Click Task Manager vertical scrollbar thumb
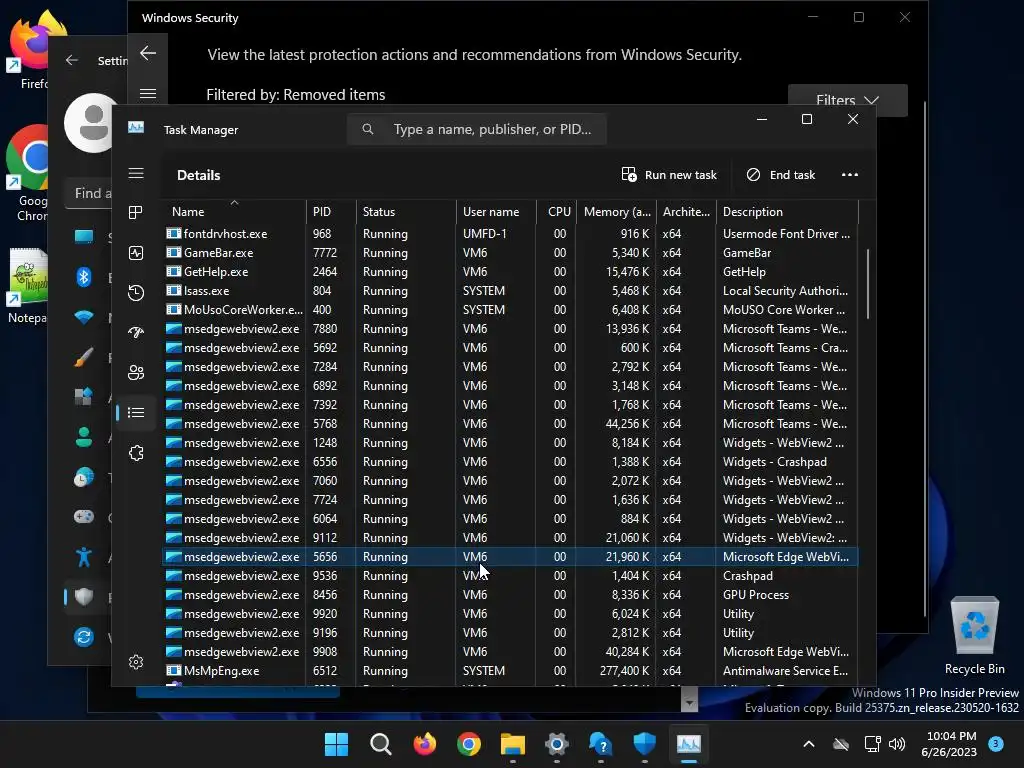This screenshot has width=1024, height=768. [867, 283]
